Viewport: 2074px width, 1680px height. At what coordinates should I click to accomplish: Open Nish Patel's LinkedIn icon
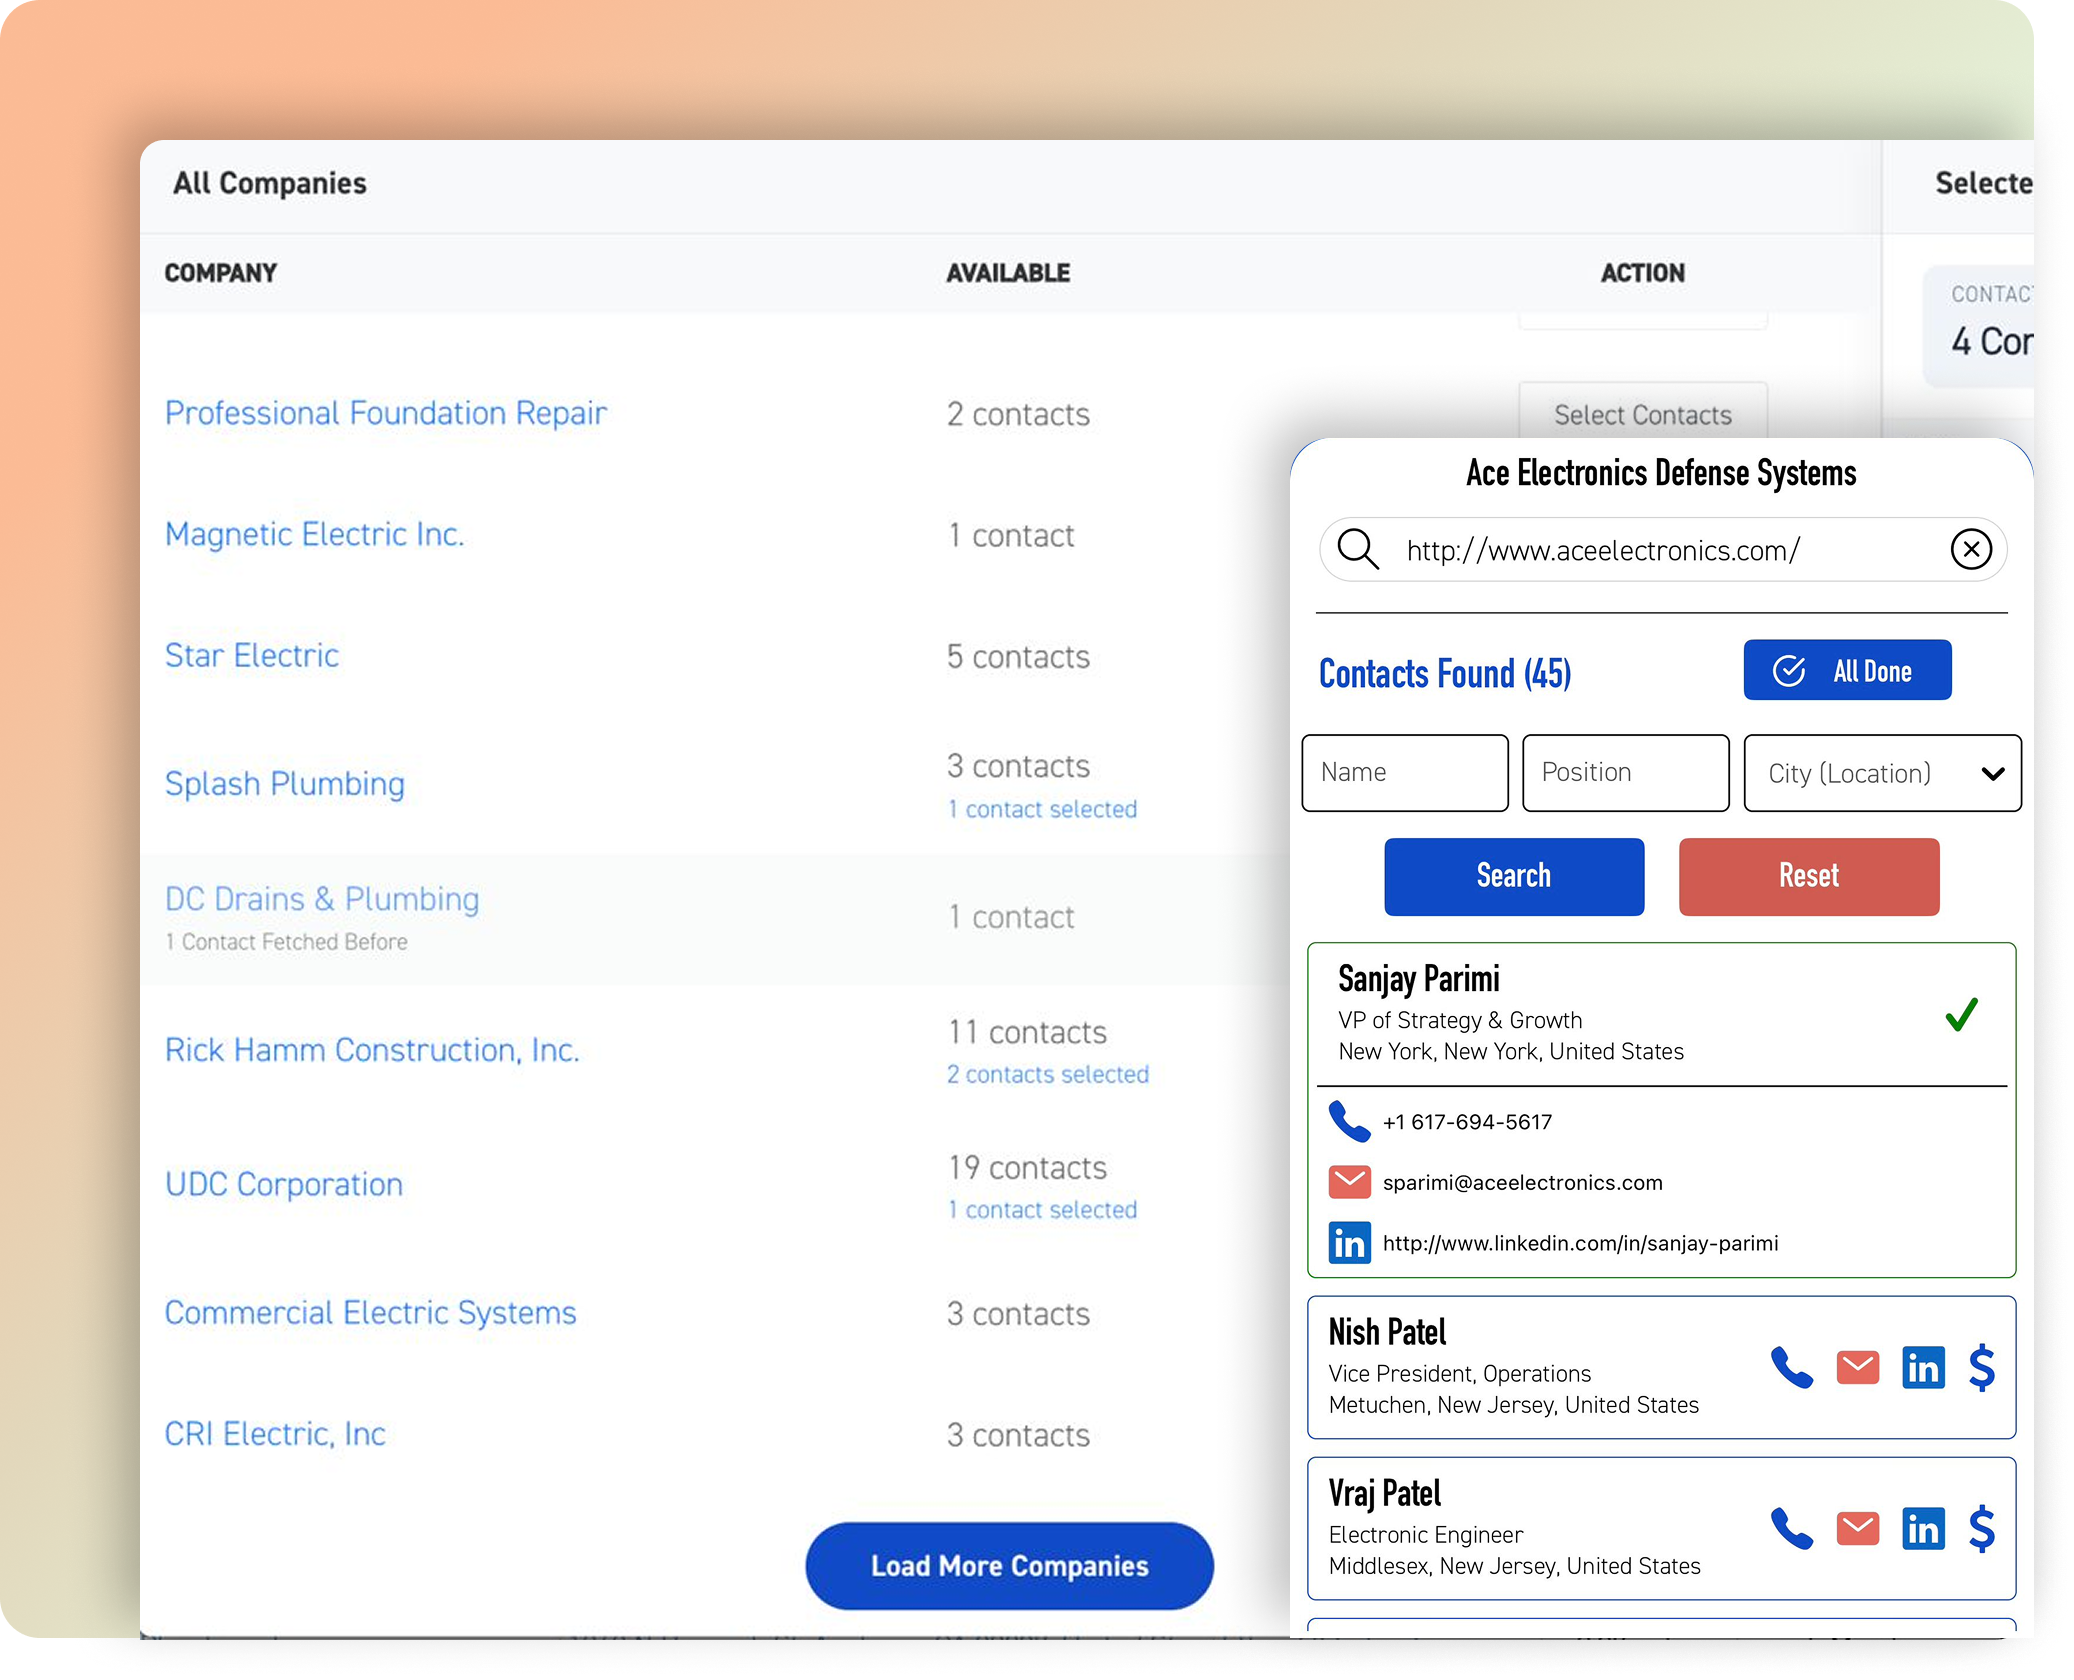1922,1367
